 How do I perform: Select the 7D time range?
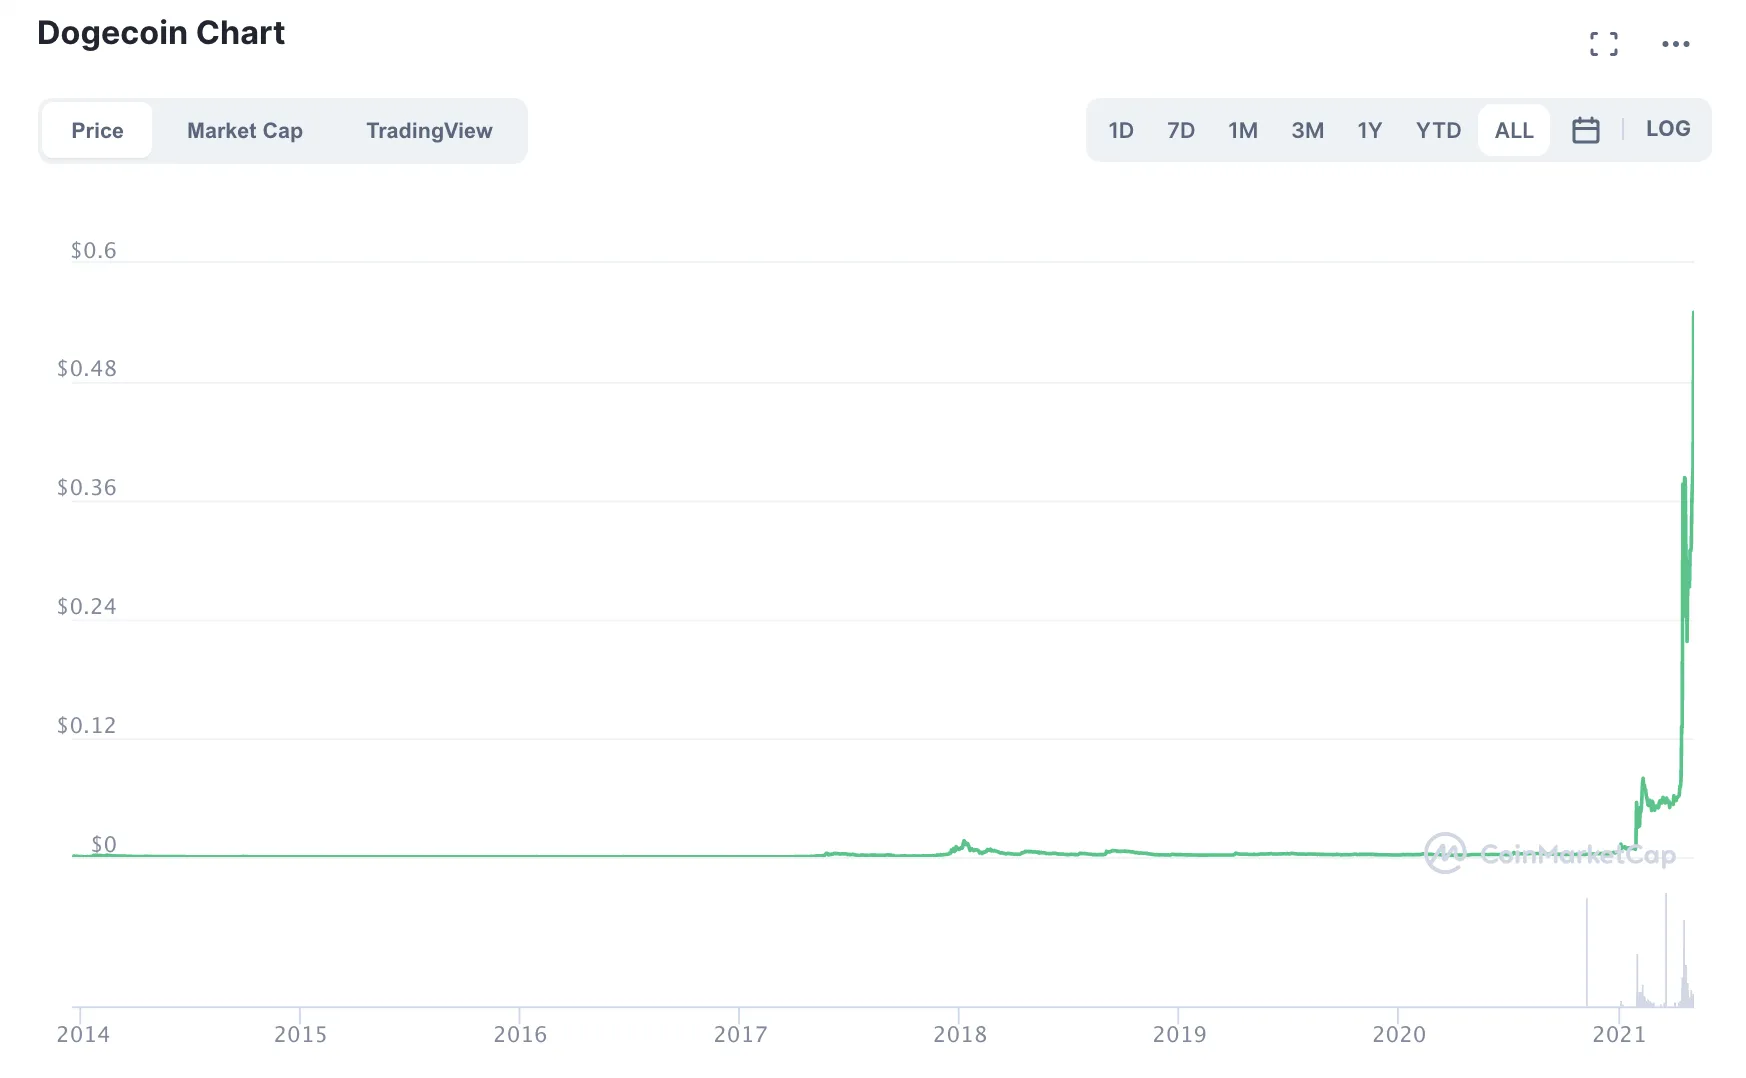click(x=1180, y=131)
